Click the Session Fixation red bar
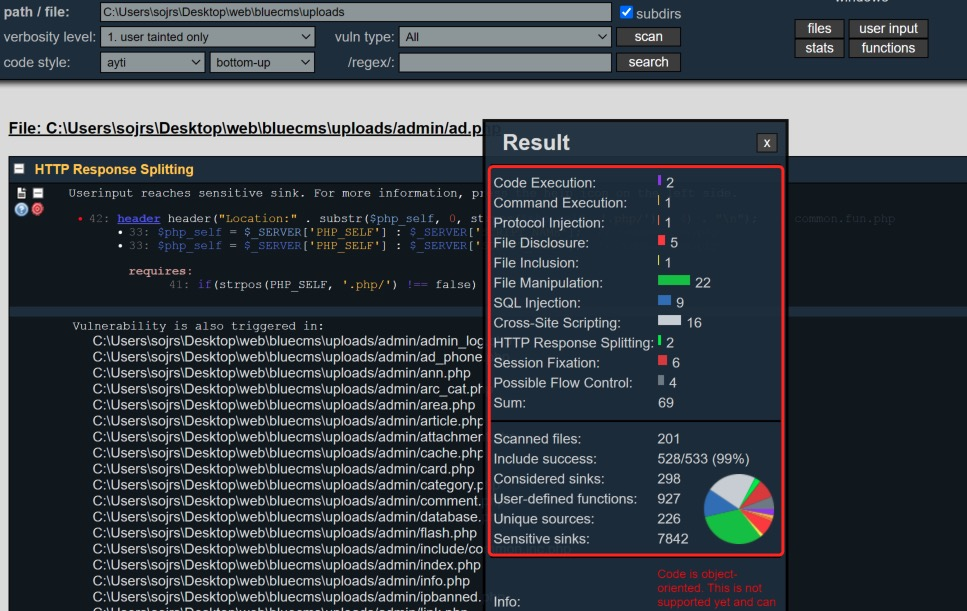Viewport: 967px width, 611px height. coord(662,360)
